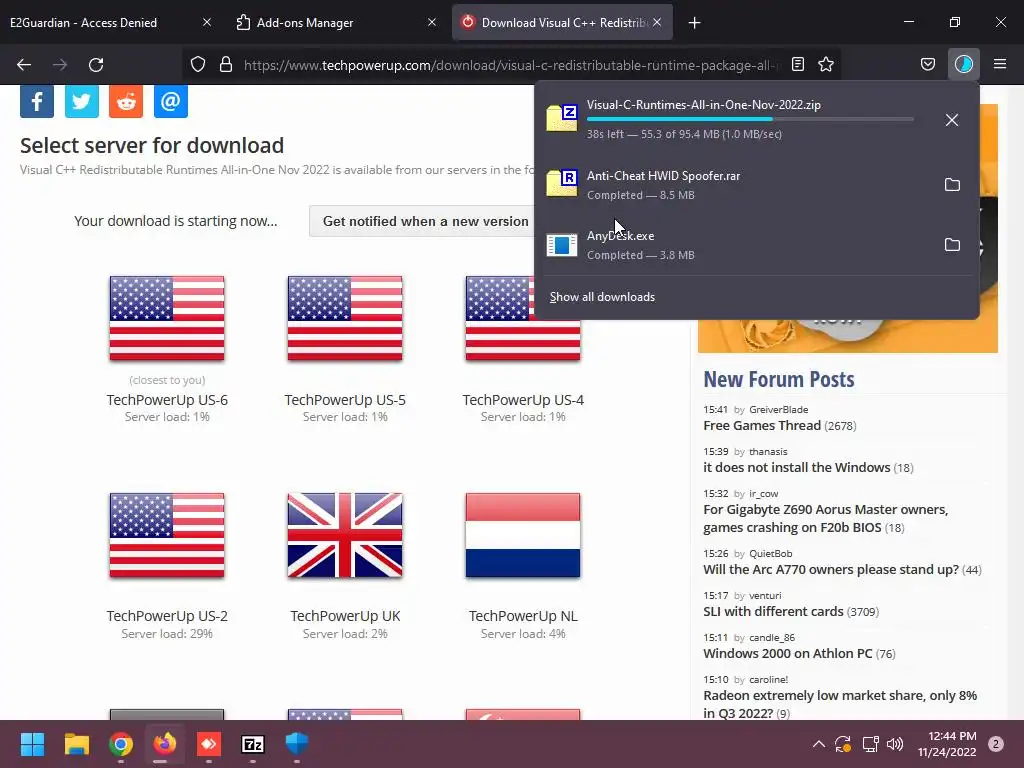Open tracking protection shield icon
1024x768 pixels.
(x=198, y=65)
